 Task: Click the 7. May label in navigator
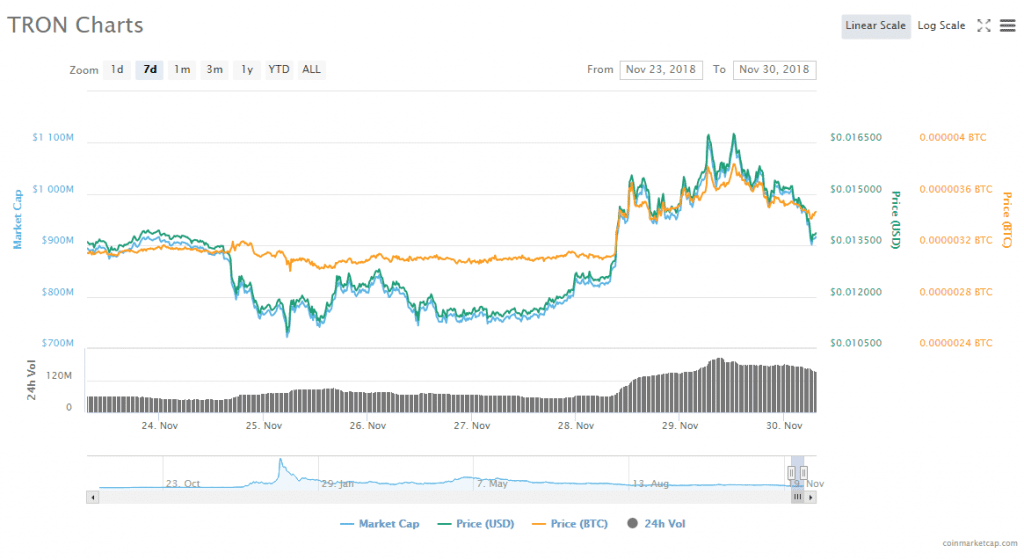(492, 484)
